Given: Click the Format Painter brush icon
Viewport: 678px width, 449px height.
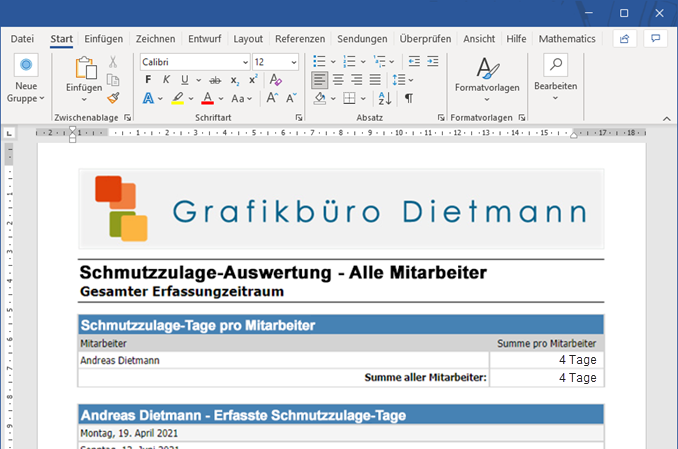Looking at the screenshot, I should pyautogui.click(x=113, y=98).
